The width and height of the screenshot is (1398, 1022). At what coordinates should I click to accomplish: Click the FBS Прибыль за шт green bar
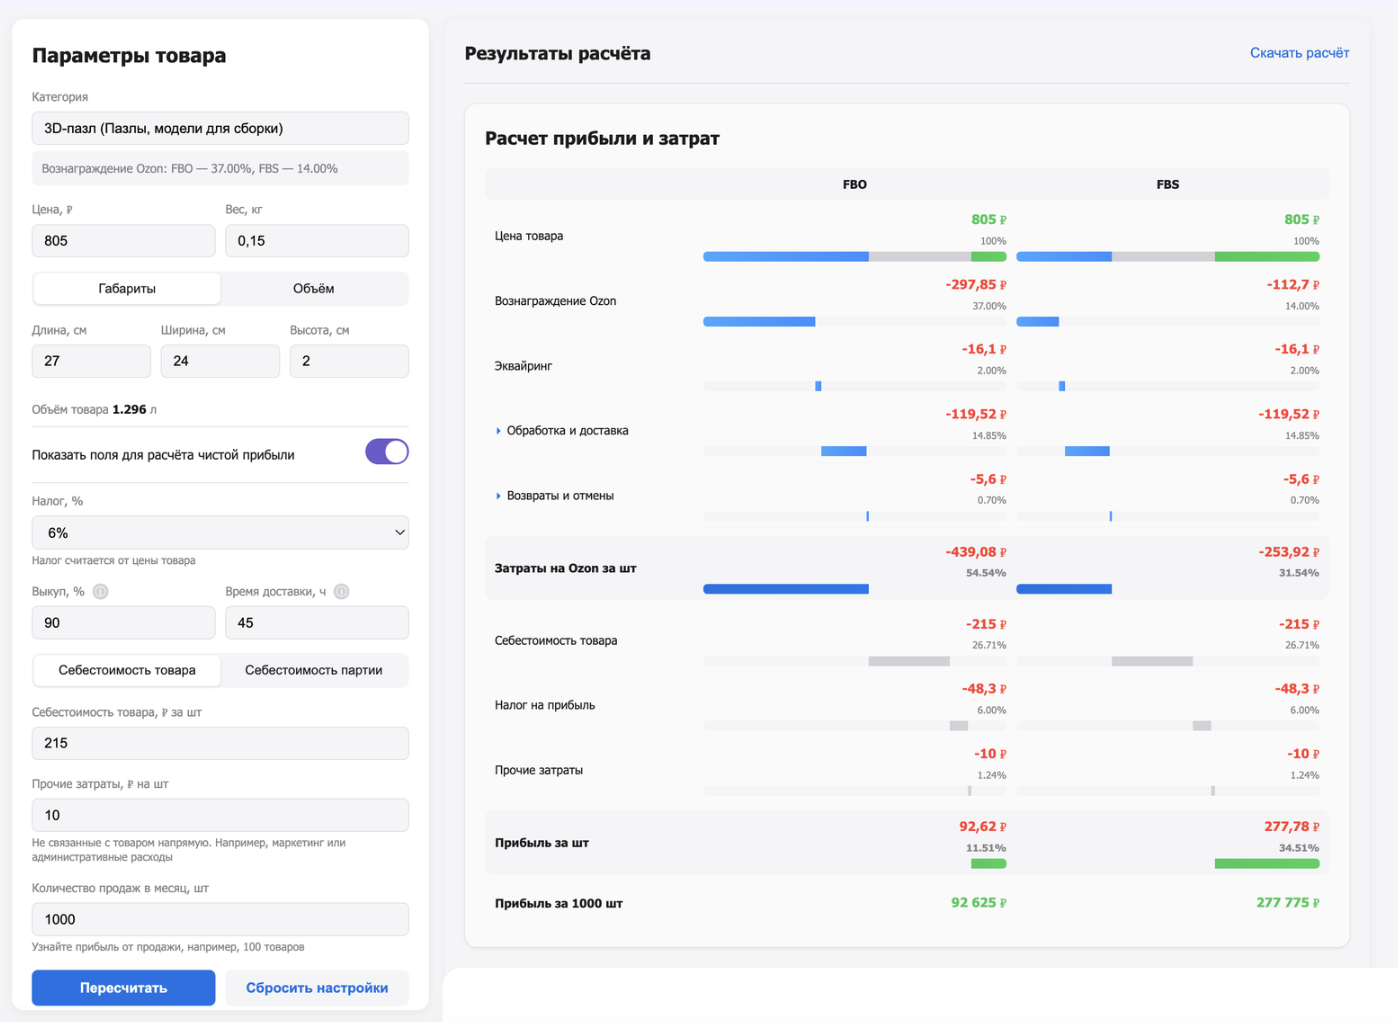tap(1266, 864)
